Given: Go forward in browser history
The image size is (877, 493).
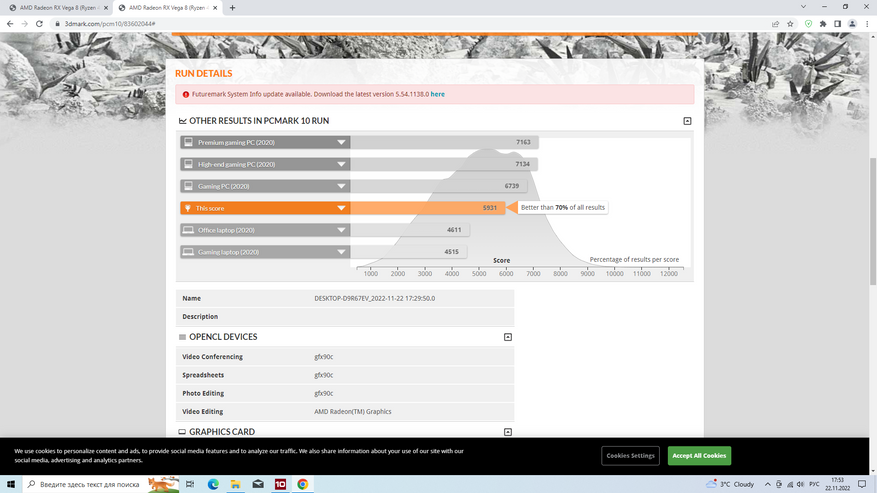Looking at the screenshot, I should [25, 24].
